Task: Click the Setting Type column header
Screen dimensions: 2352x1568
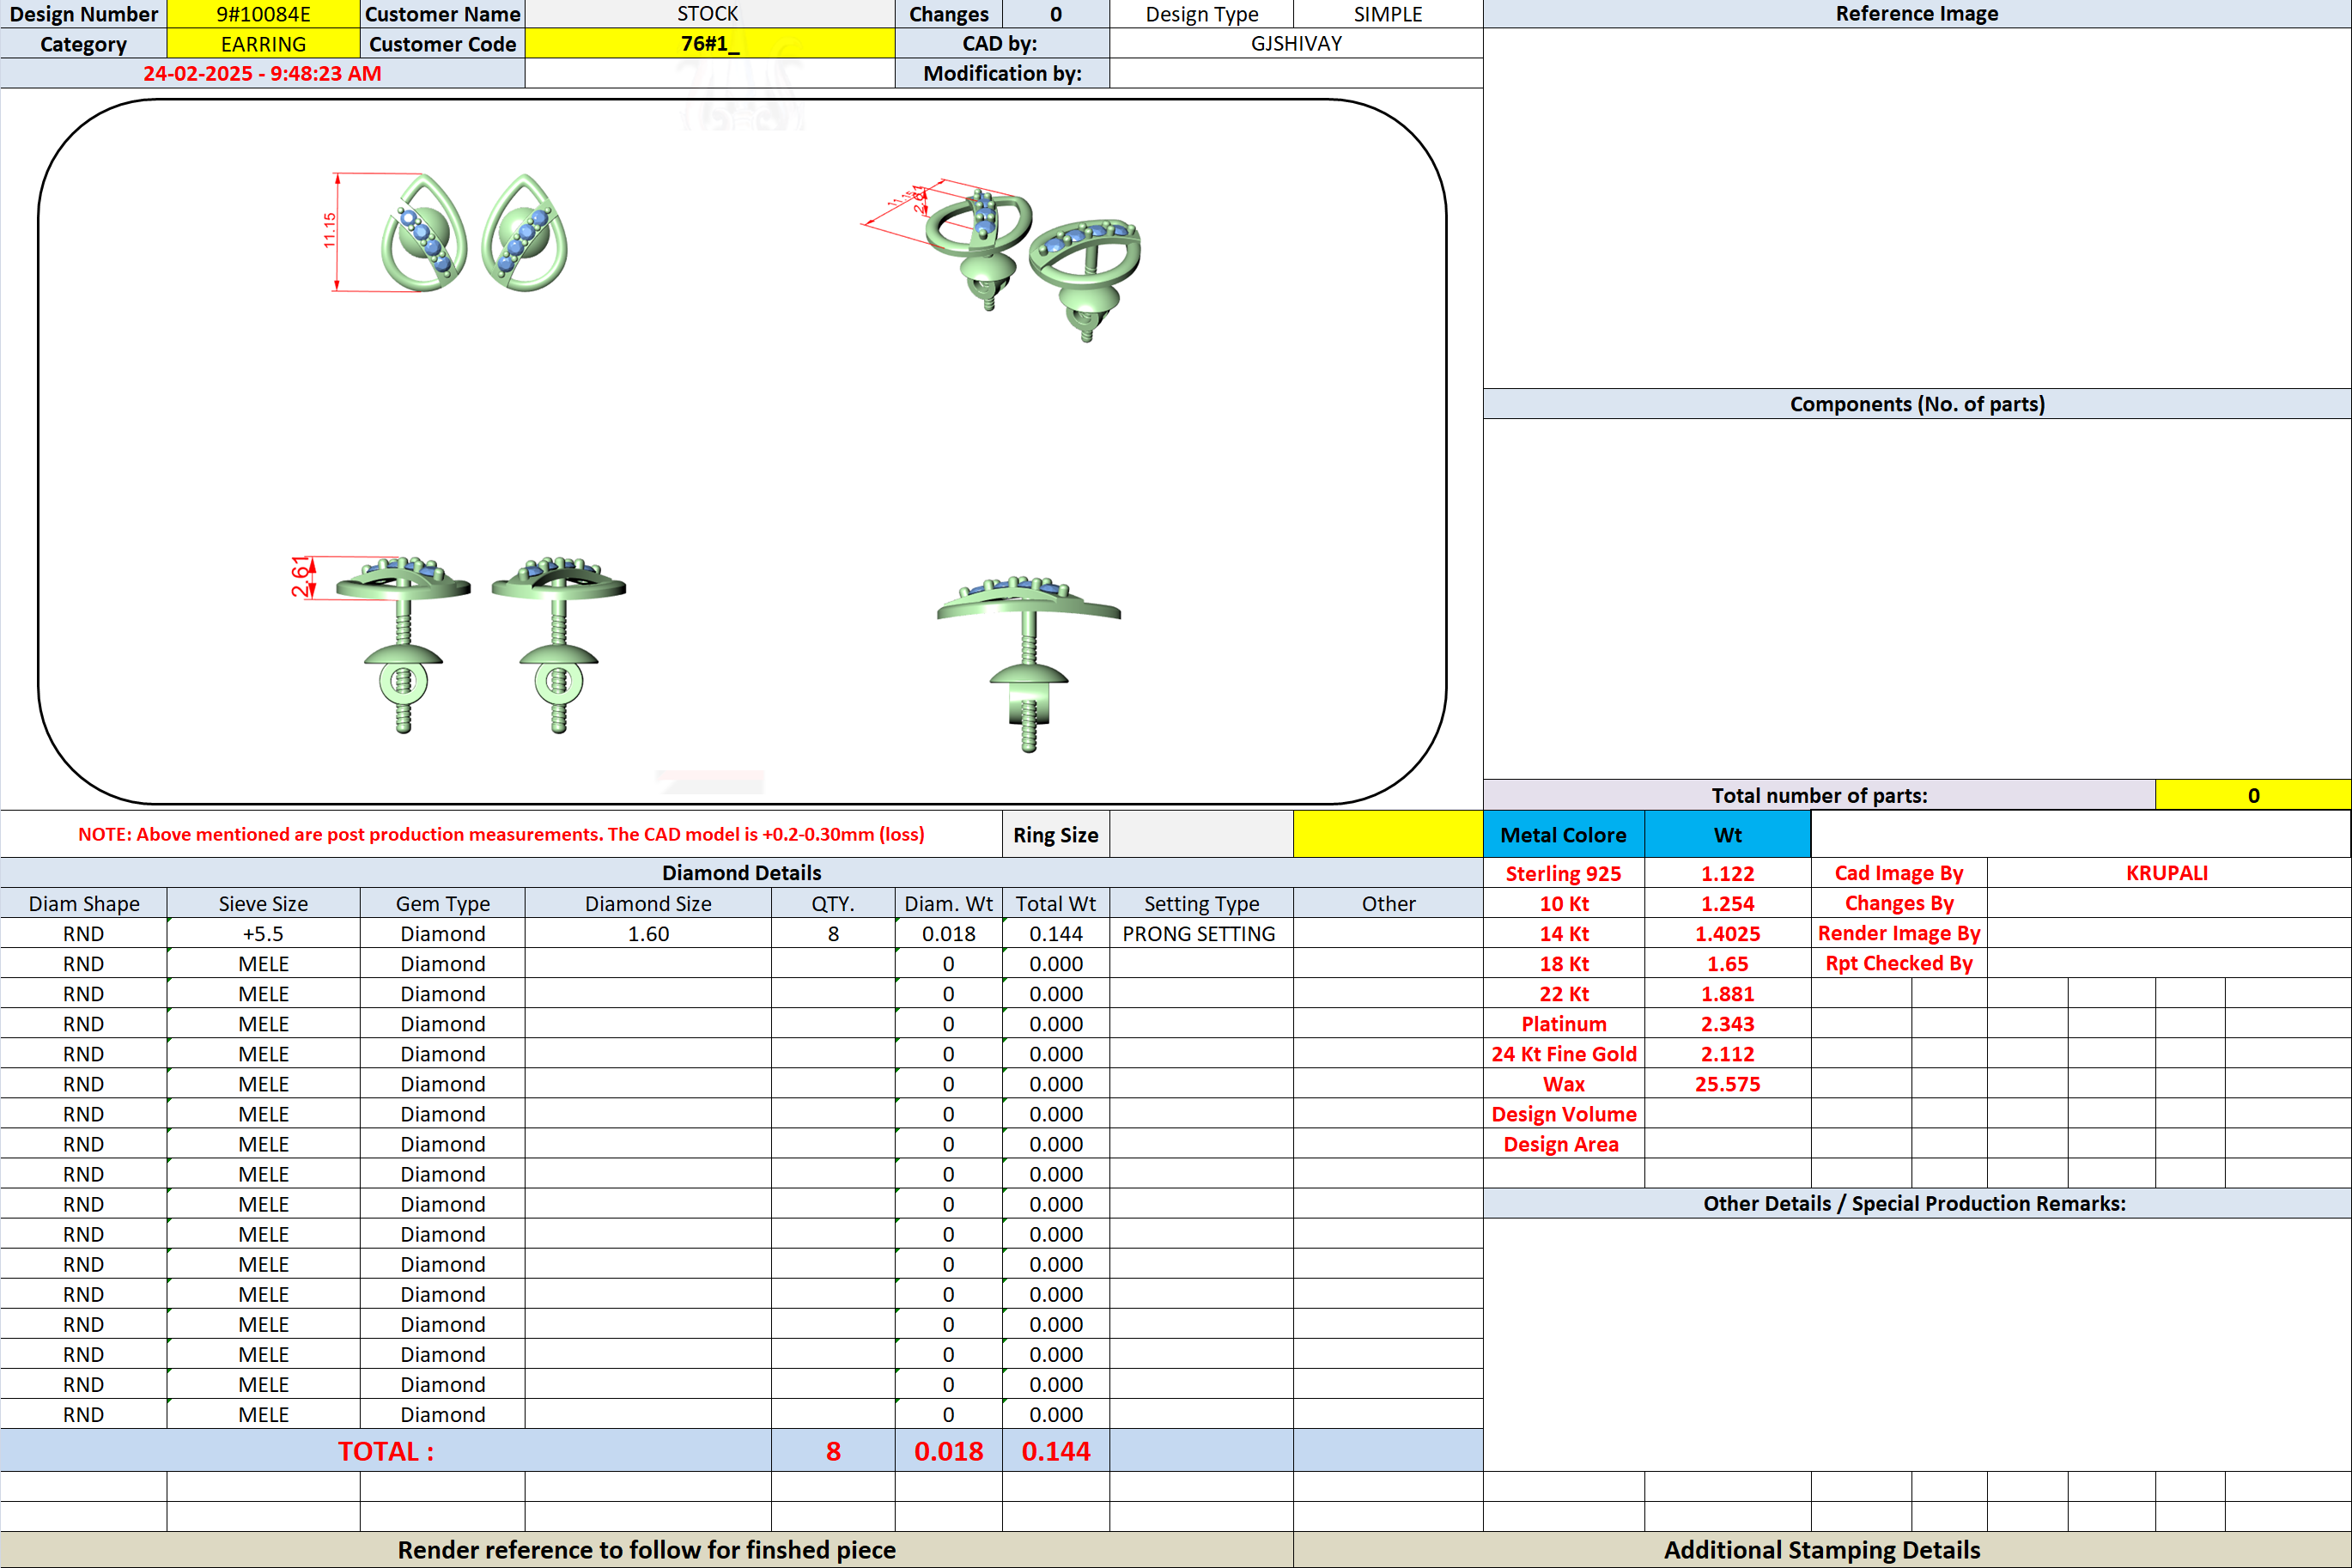Action: coord(1201,903)
